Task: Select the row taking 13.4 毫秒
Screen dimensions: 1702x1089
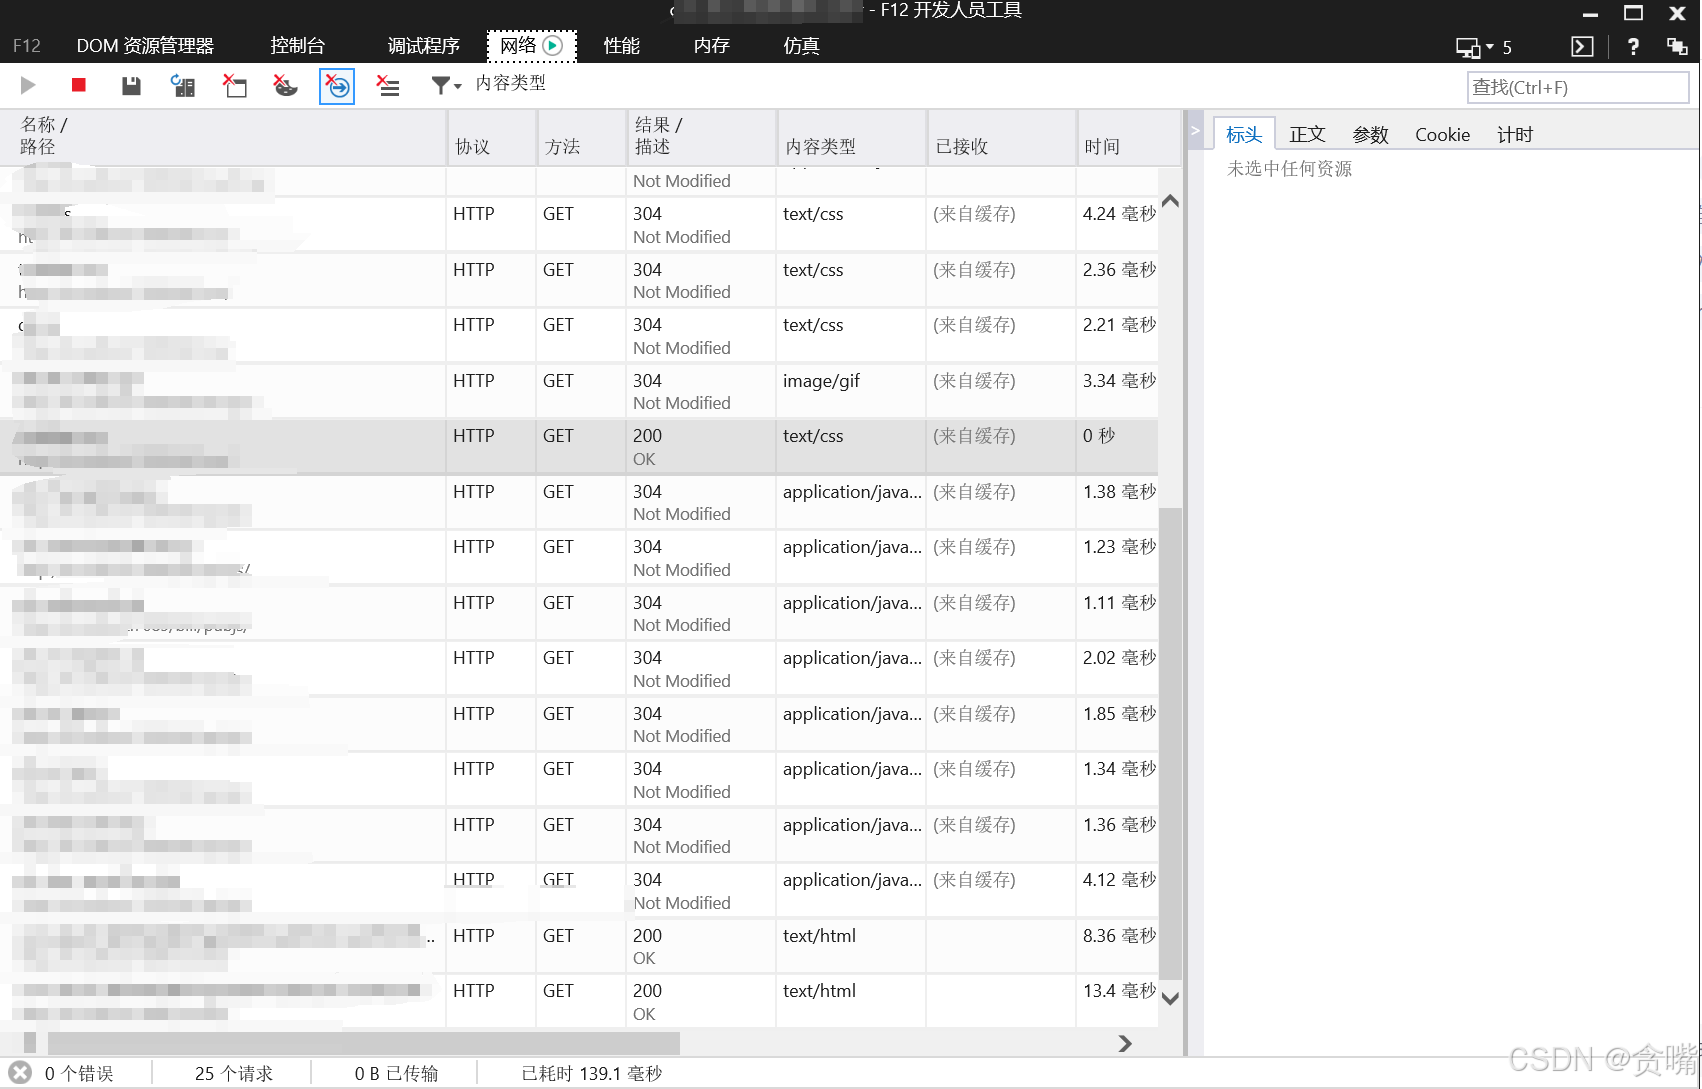Action: point(579,1002)
